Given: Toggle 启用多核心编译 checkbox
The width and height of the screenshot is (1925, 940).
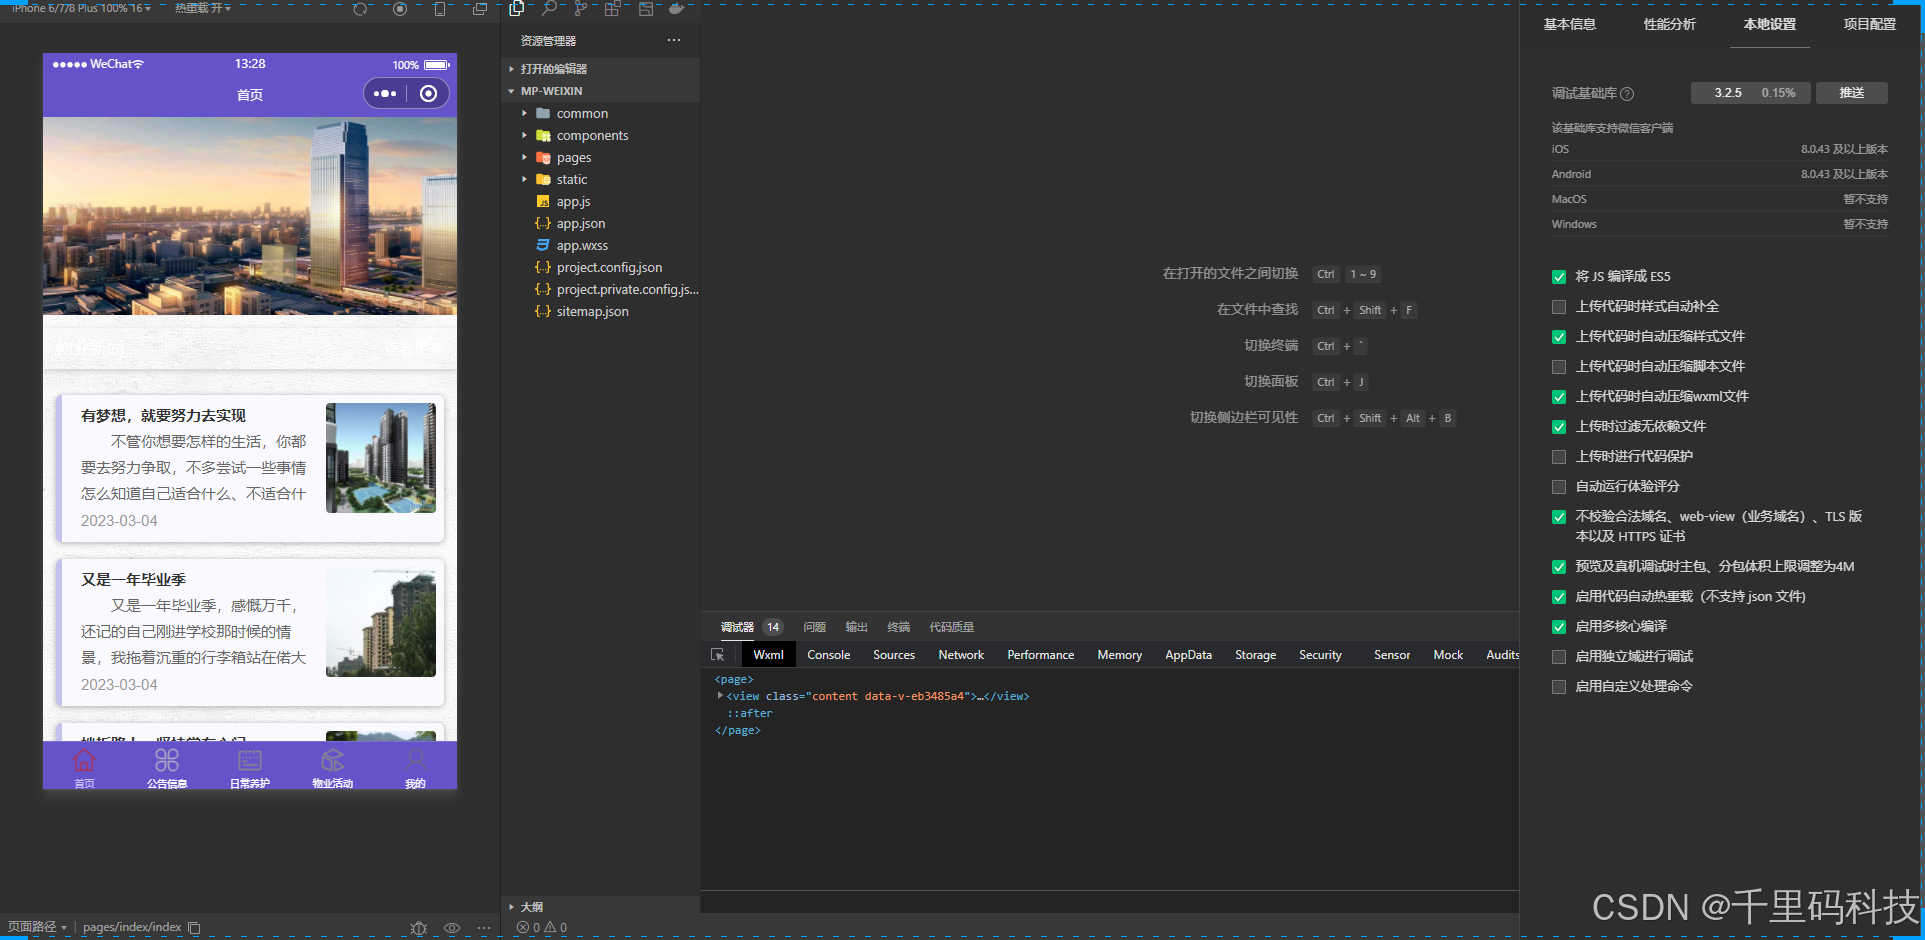Looking at the screenshot, I should pyautogui.click(x=1559, y=627).
